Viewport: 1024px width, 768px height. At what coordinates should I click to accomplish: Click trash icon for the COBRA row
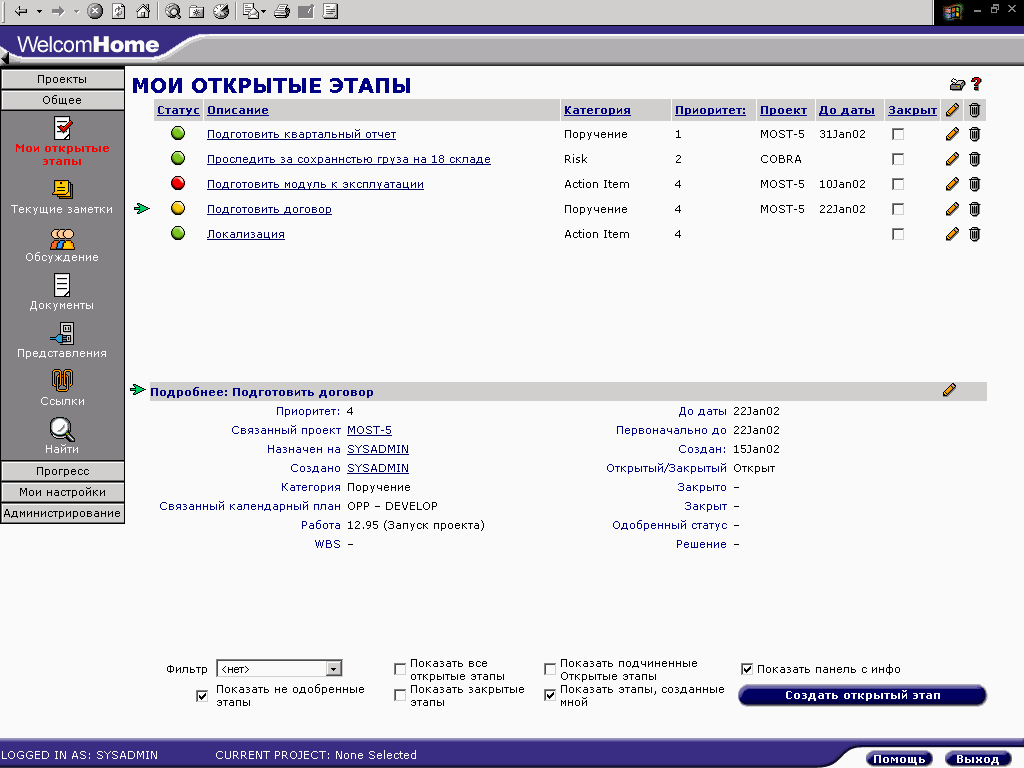(x=974, y=159)
